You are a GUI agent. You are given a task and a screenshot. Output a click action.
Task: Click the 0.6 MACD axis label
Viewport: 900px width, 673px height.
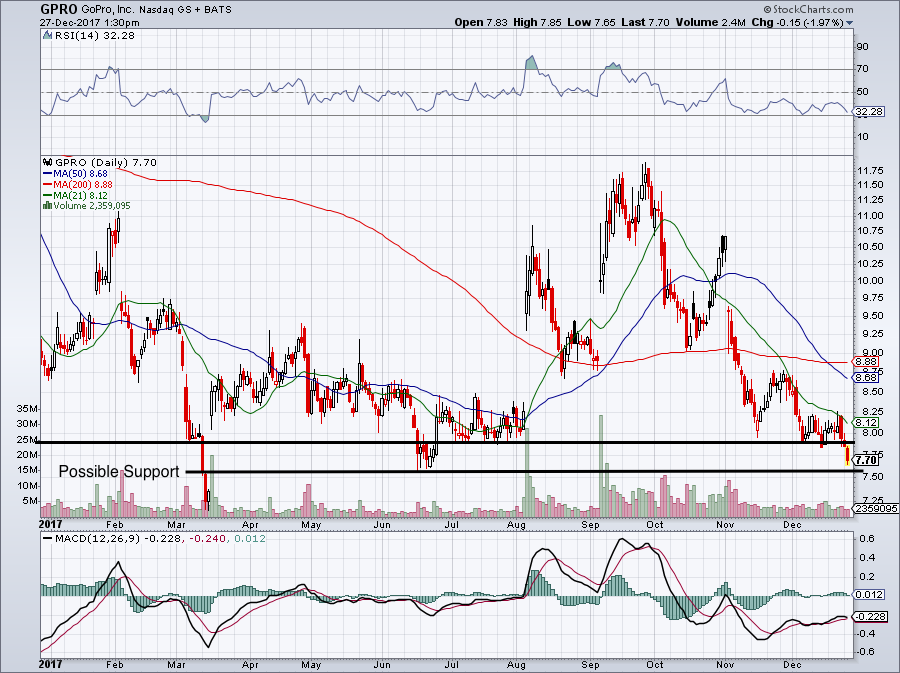click(x=868, y=539)
